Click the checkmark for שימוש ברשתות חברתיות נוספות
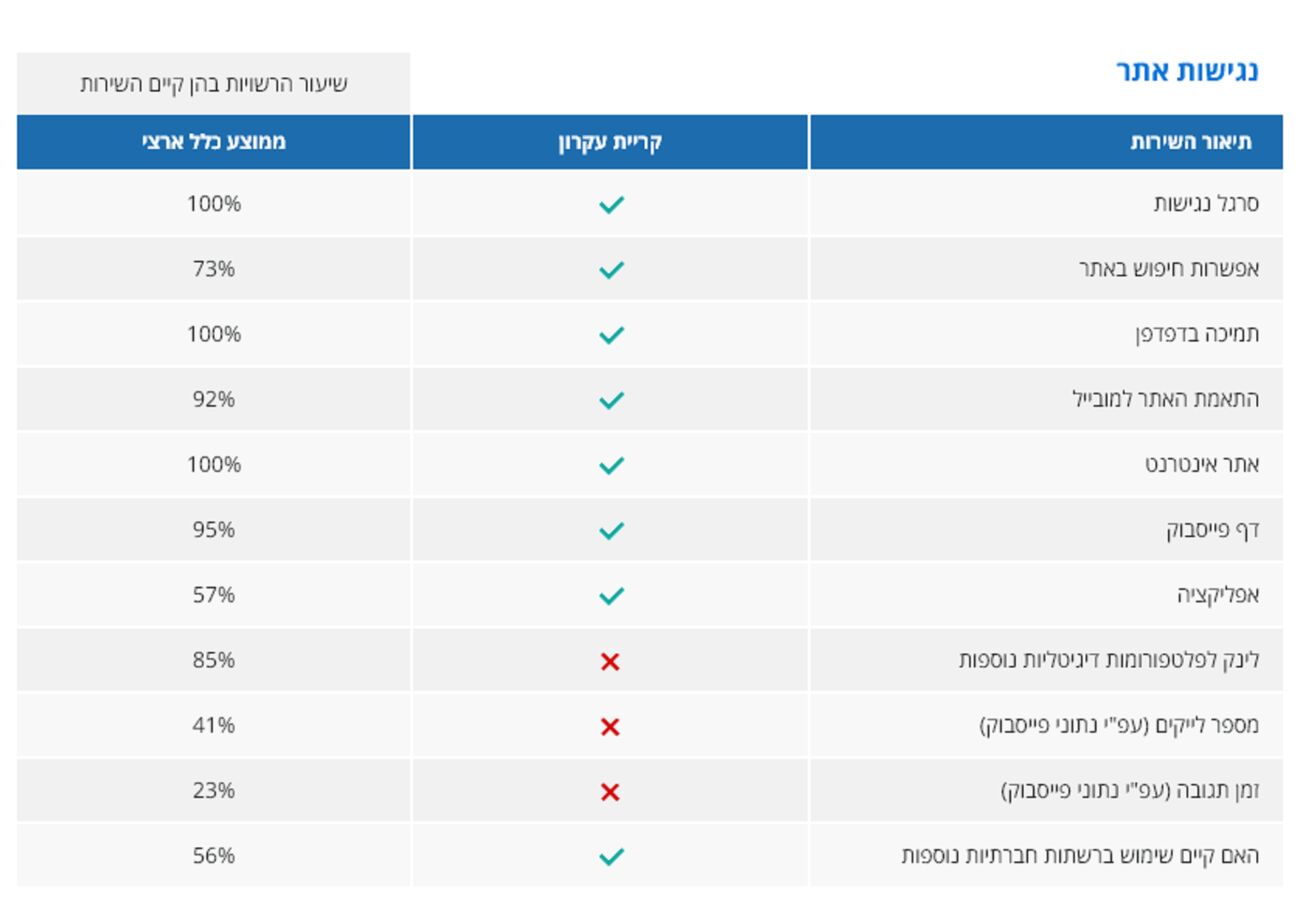This screenshot has width=1300, height=905. coord(611,856)
